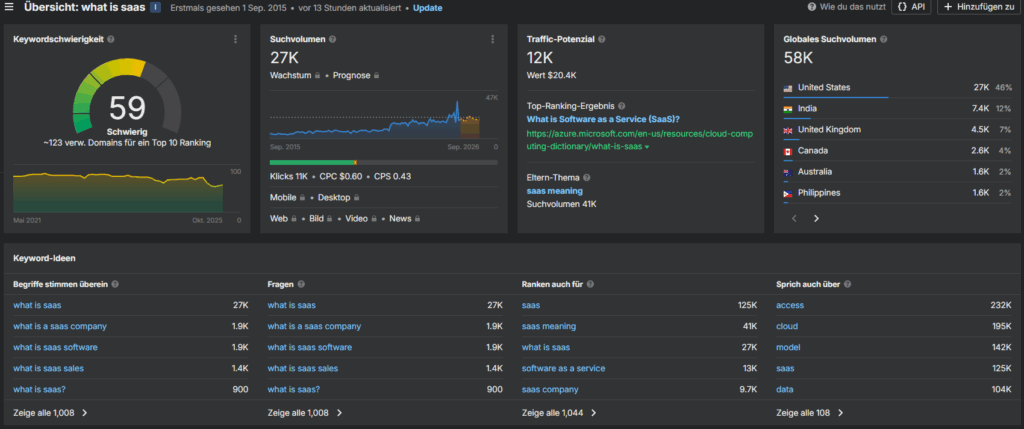Click help icon beside Sprich auch über
The image size is (1024, 429).
click(x=848, y=285)
